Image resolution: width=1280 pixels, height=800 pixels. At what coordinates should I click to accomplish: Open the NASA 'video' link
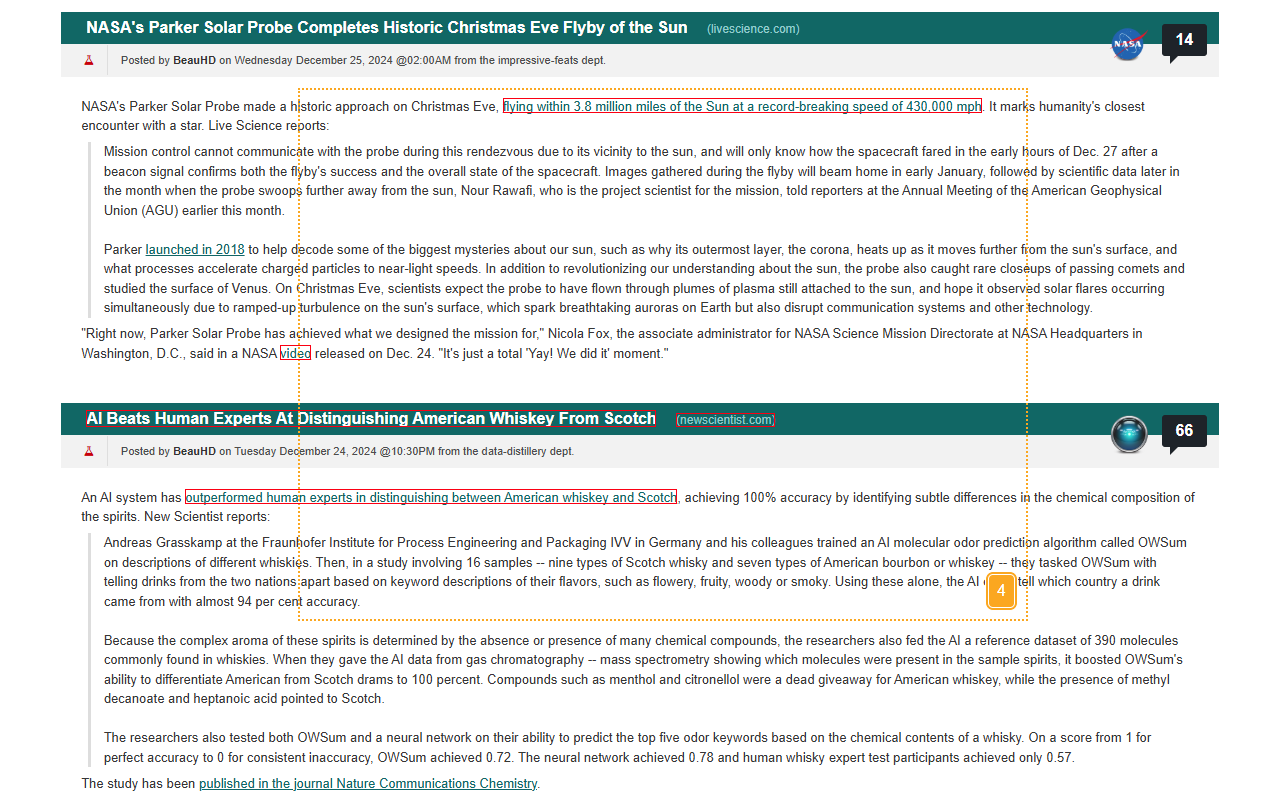pos(295,353)
